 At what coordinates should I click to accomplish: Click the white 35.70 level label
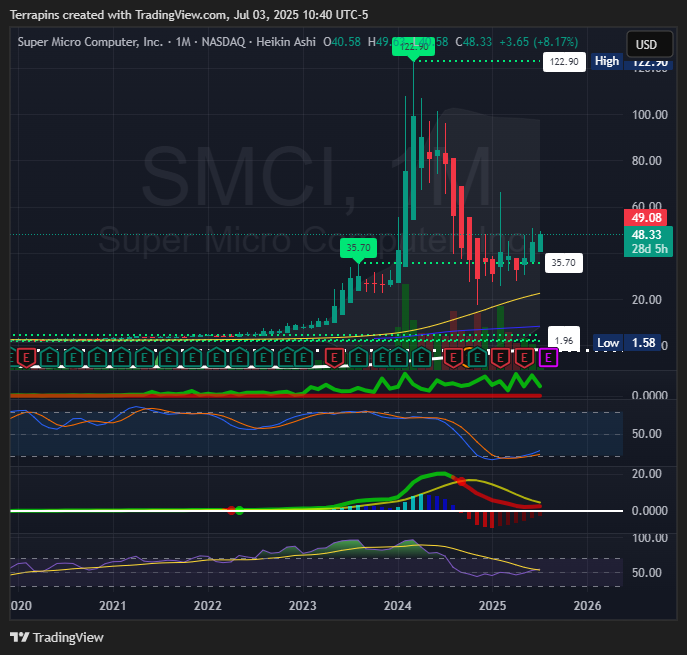tap(564, 263)
